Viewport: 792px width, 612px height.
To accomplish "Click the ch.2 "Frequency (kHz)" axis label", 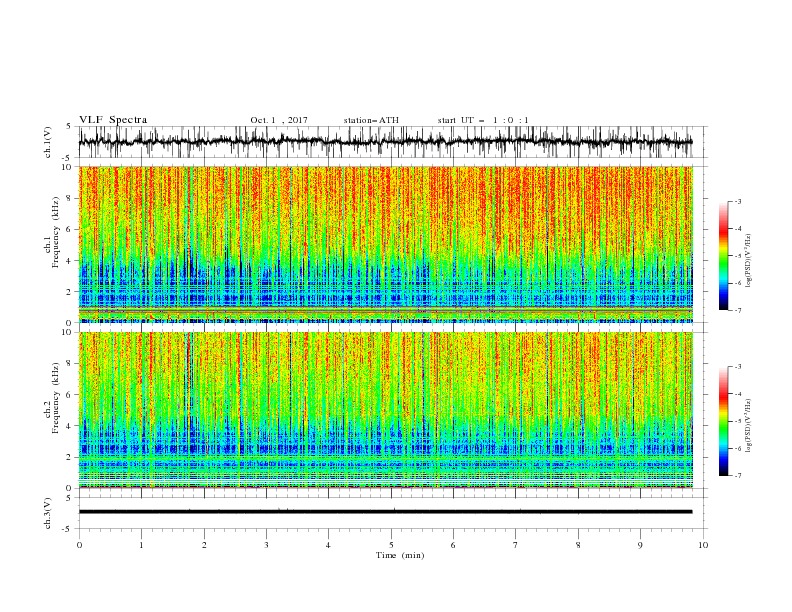I will pyautogui.click(x=56, y=398).
